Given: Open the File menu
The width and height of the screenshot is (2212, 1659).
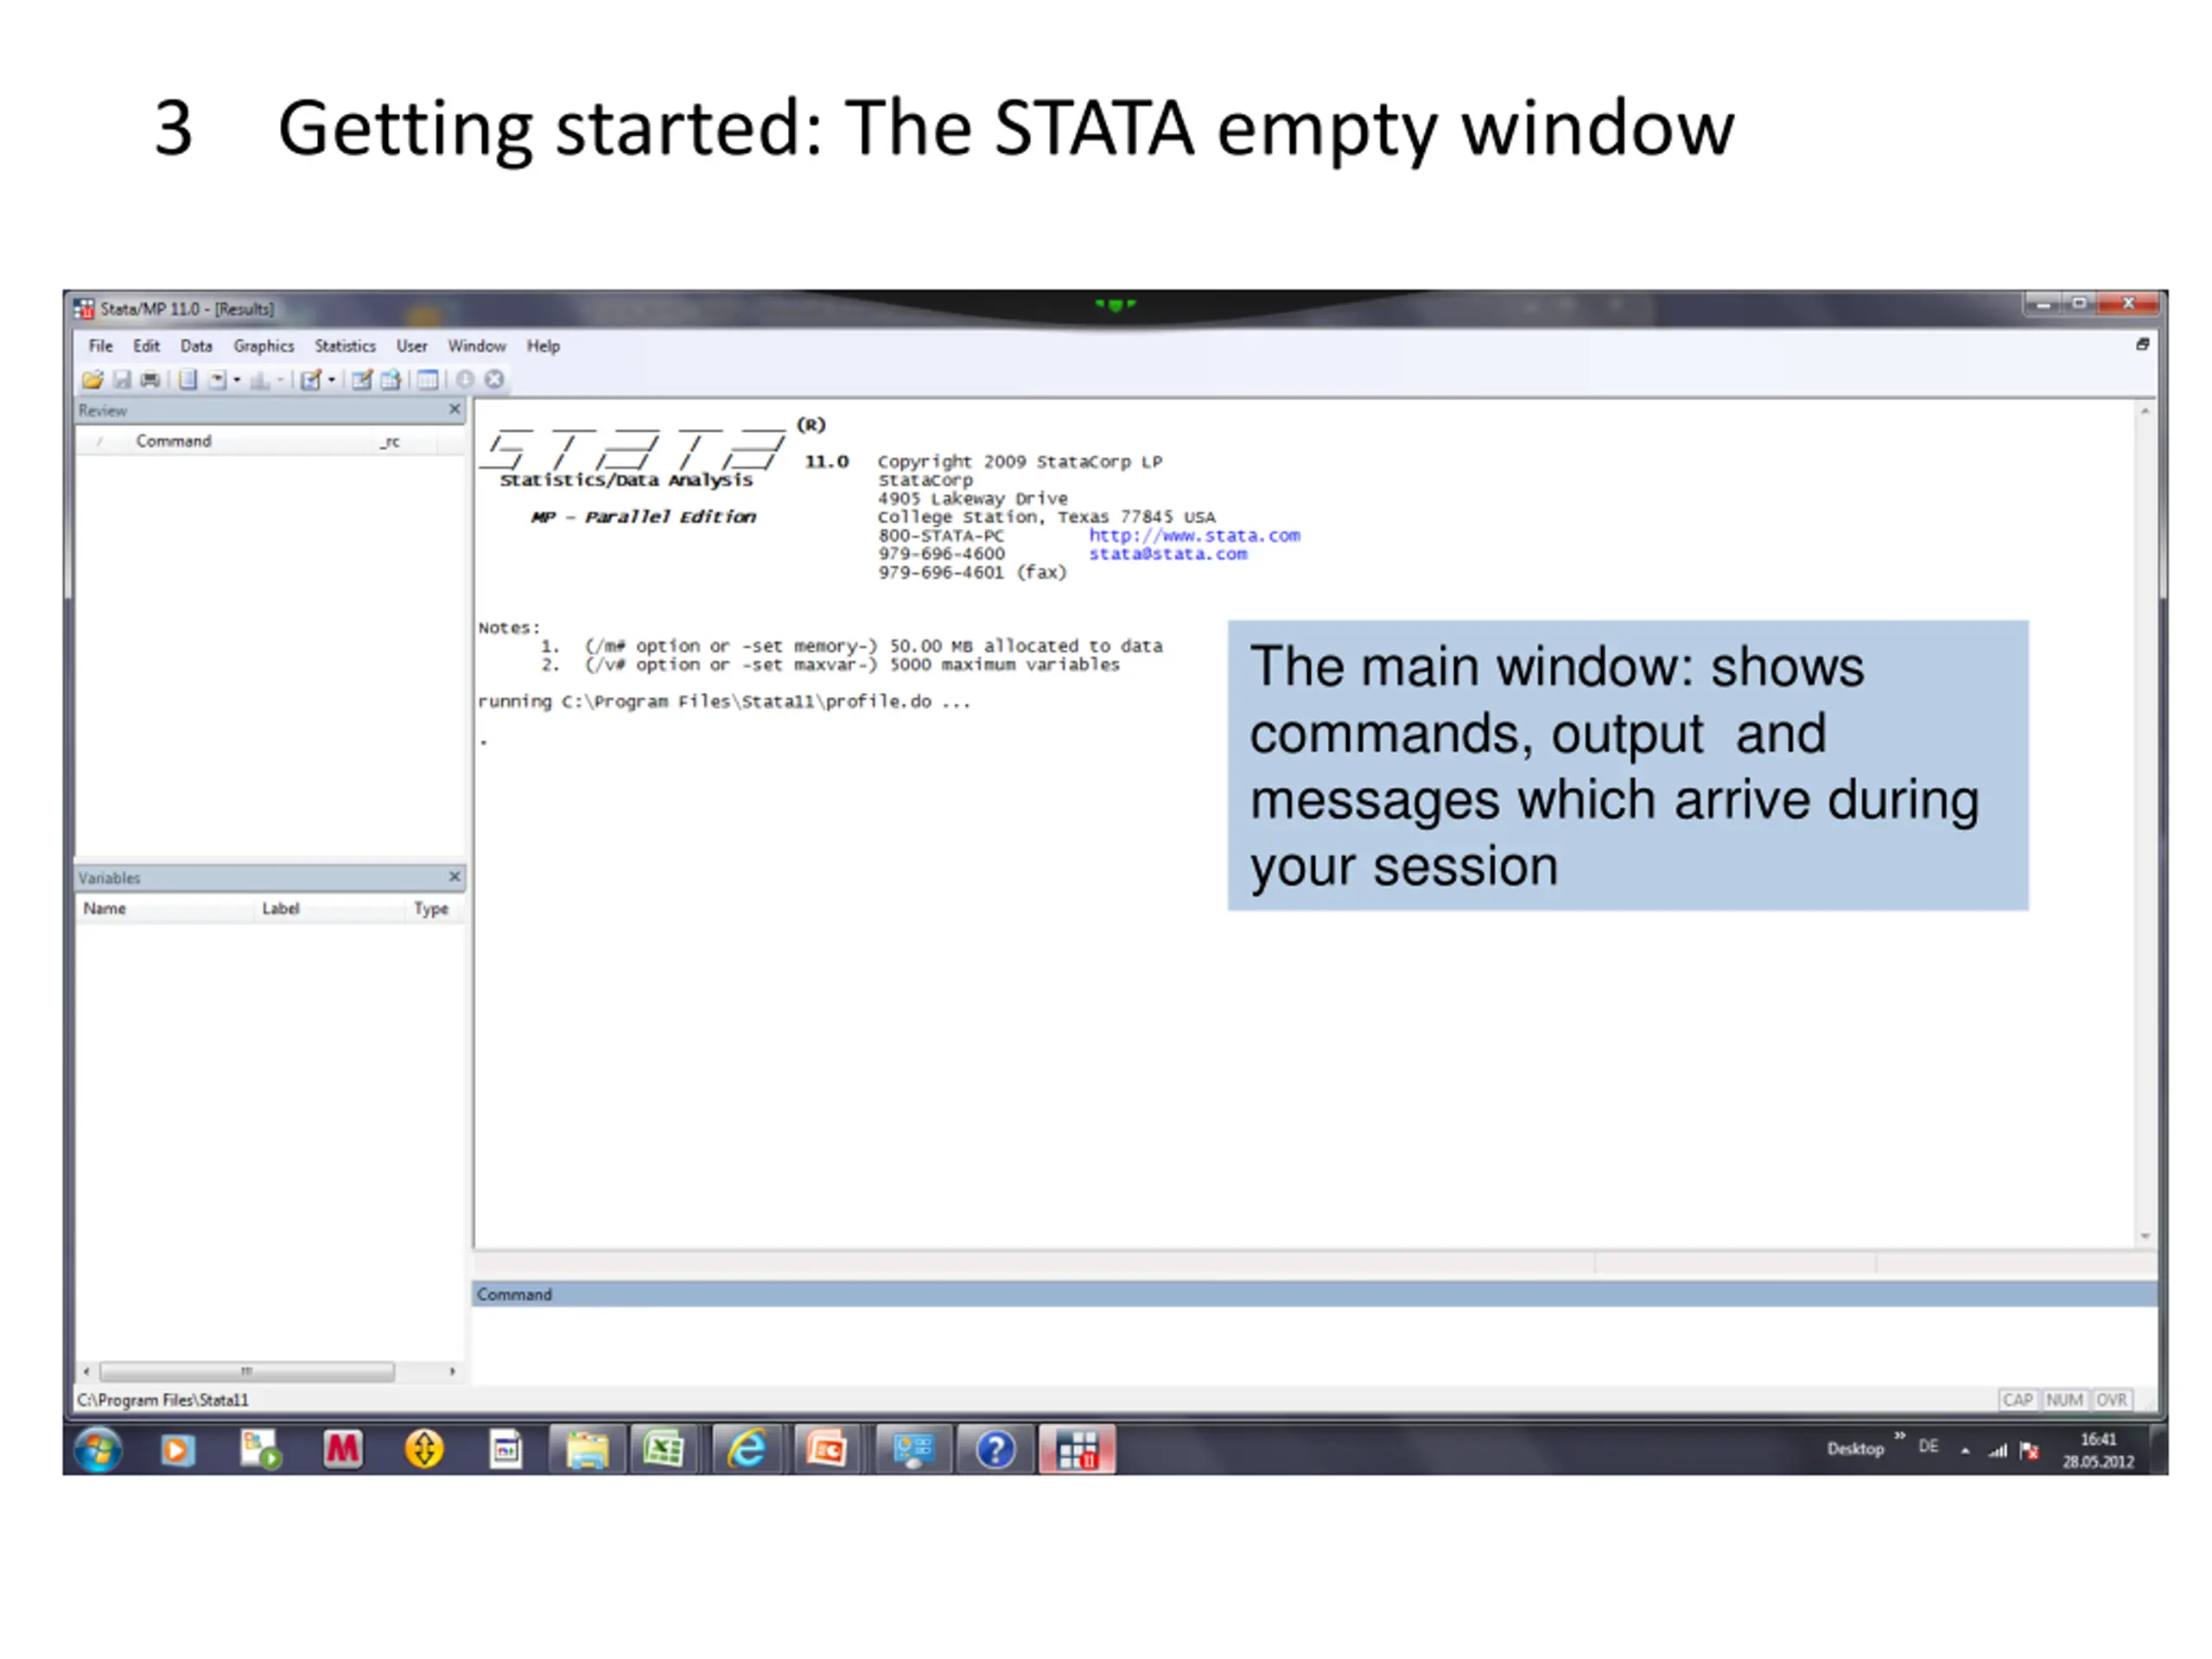Looking at the screenshot, I should click(x=100, y=346).
